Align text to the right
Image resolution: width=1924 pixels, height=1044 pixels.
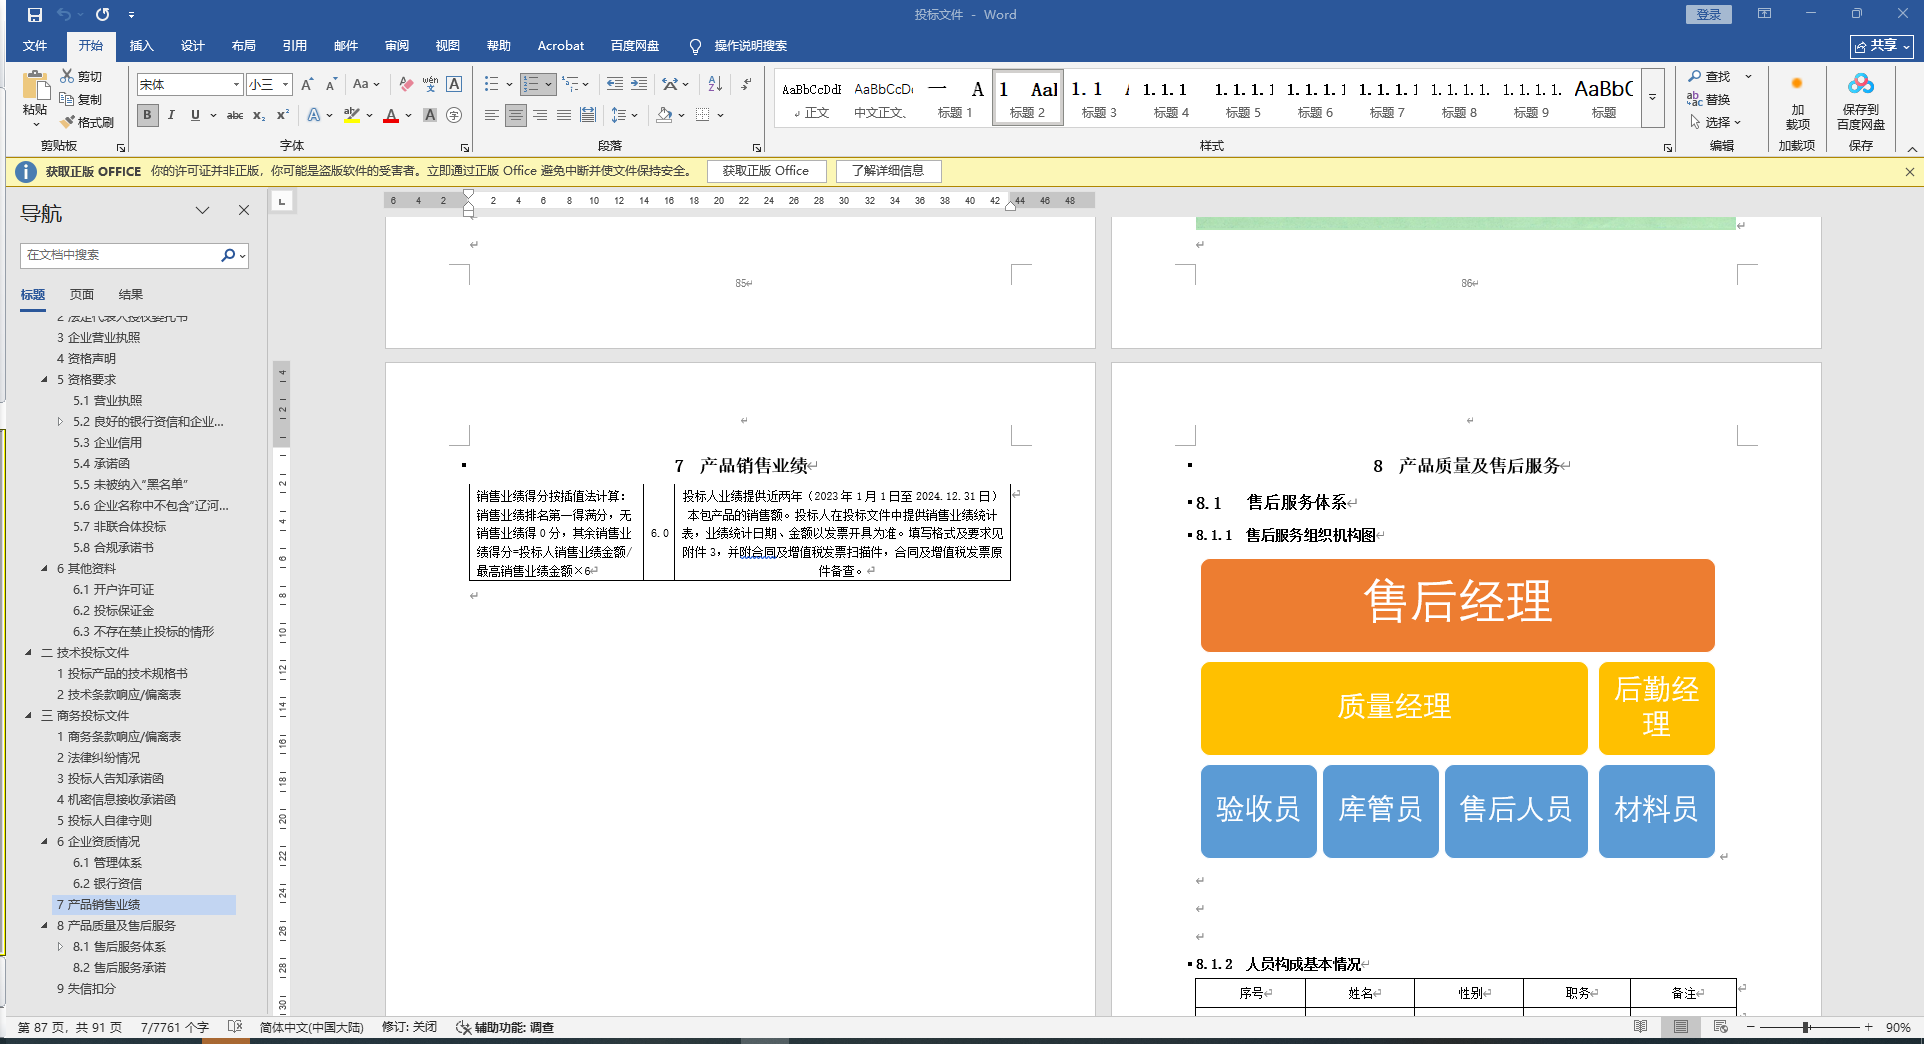[x=540, y=115]
